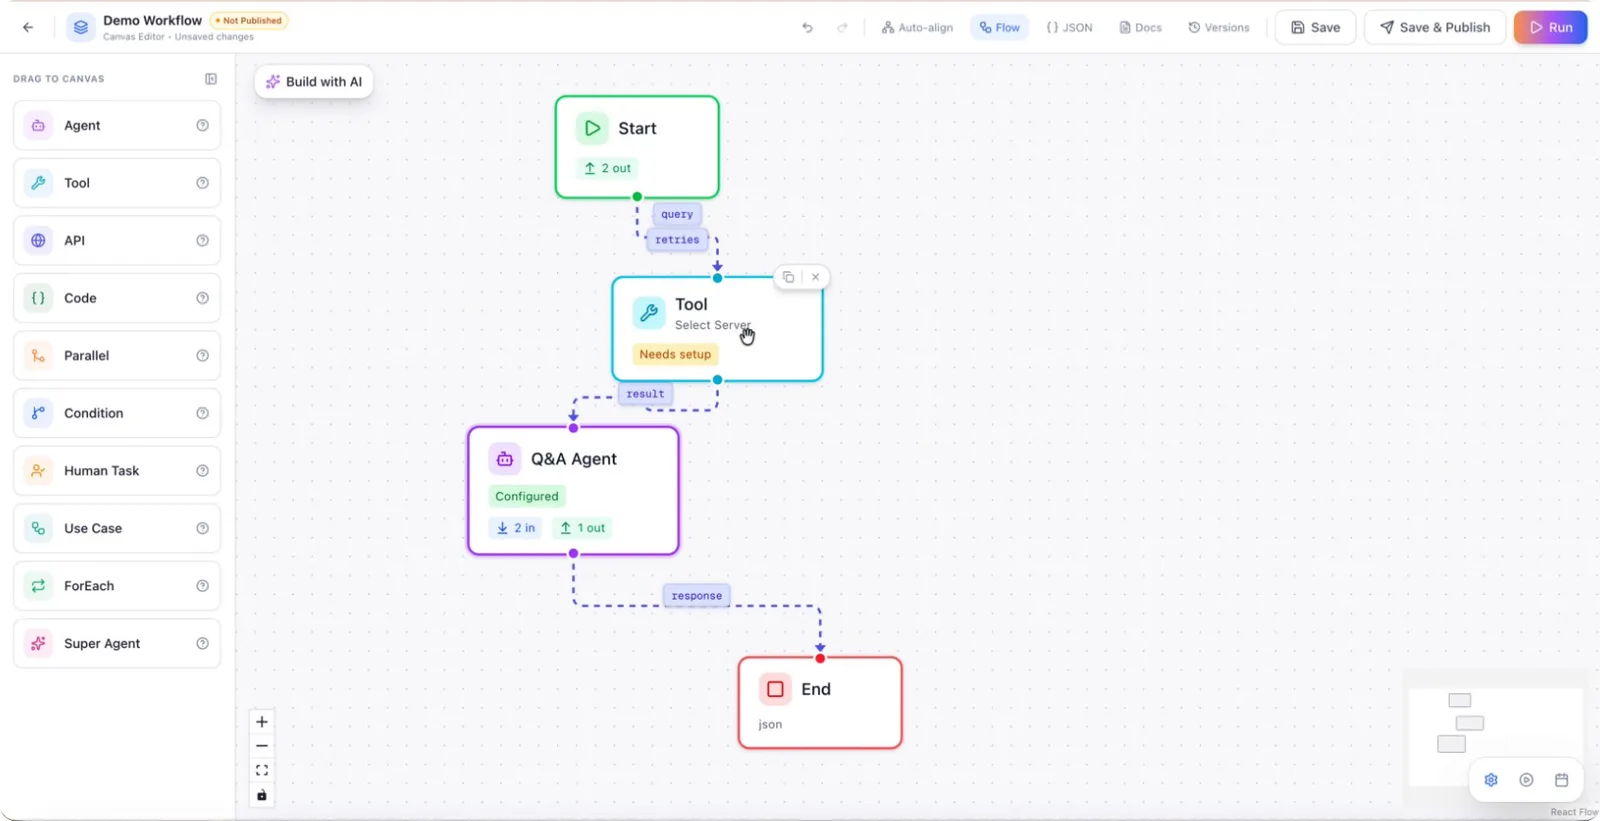1600x821 pixels.
Task: Delete the Tool node with X icon
Action: pyautogui.click(x=816, y=277)
